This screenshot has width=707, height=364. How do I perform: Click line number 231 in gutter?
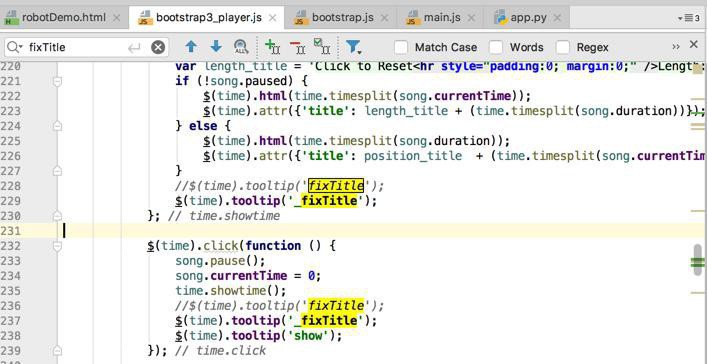pyautogui.click(x=11, y=231)
